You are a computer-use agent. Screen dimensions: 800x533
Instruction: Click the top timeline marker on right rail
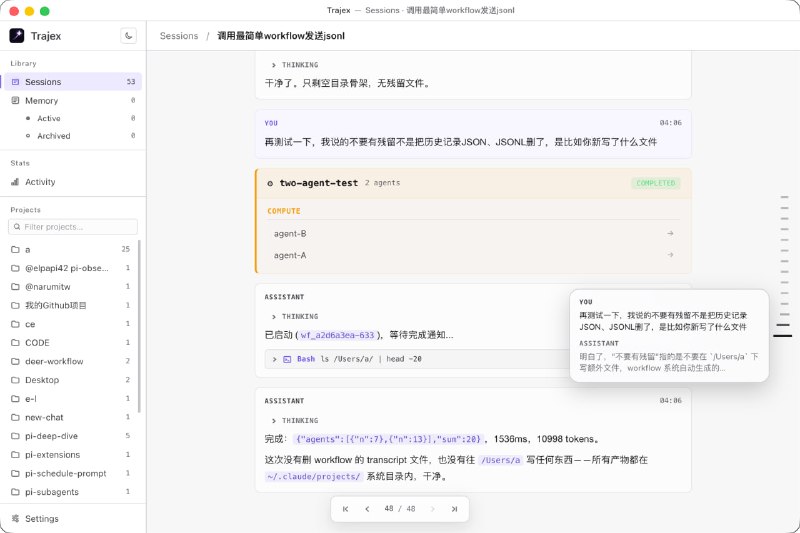pos(785,197)
